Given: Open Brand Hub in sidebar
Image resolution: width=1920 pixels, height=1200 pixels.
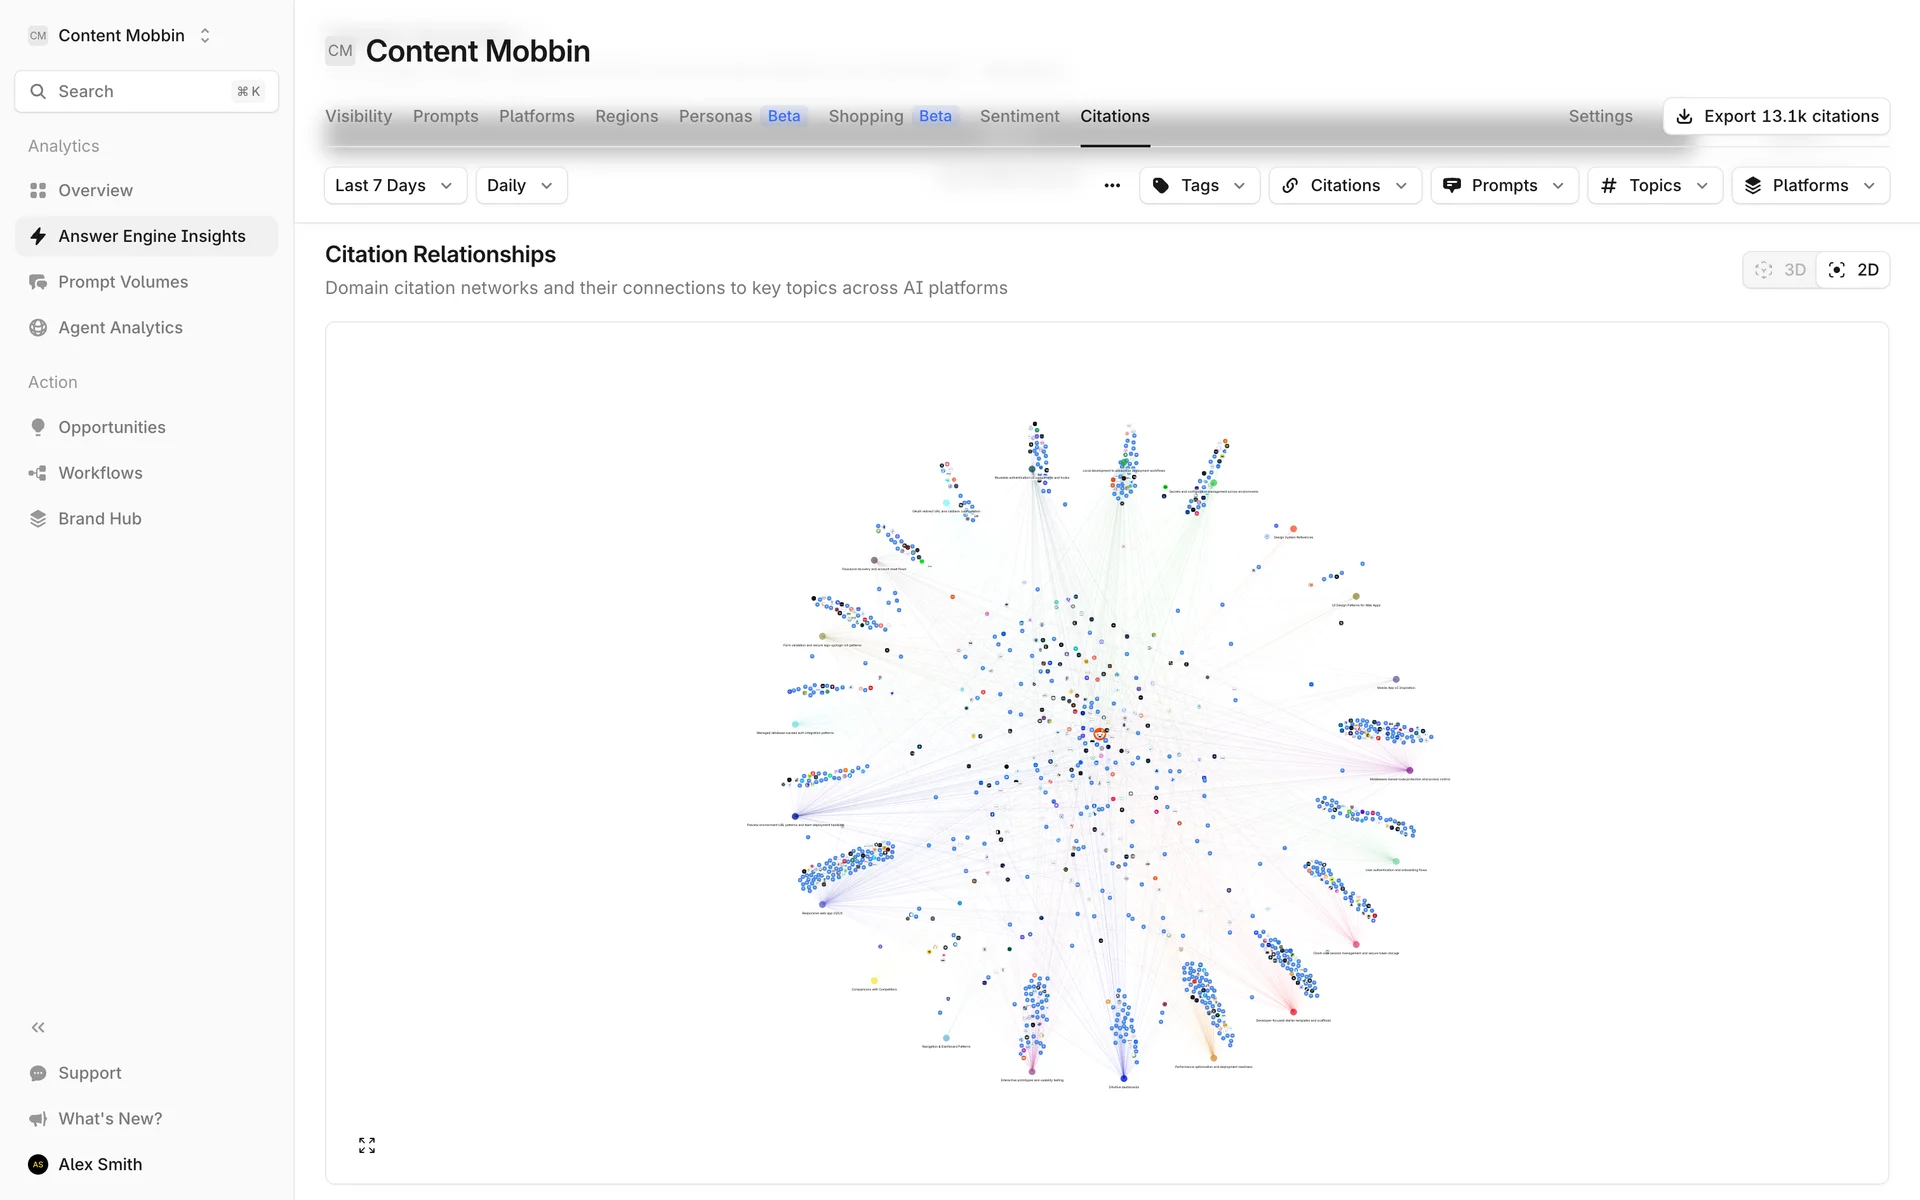Looking at the screenshot, I should click(99, 519).
